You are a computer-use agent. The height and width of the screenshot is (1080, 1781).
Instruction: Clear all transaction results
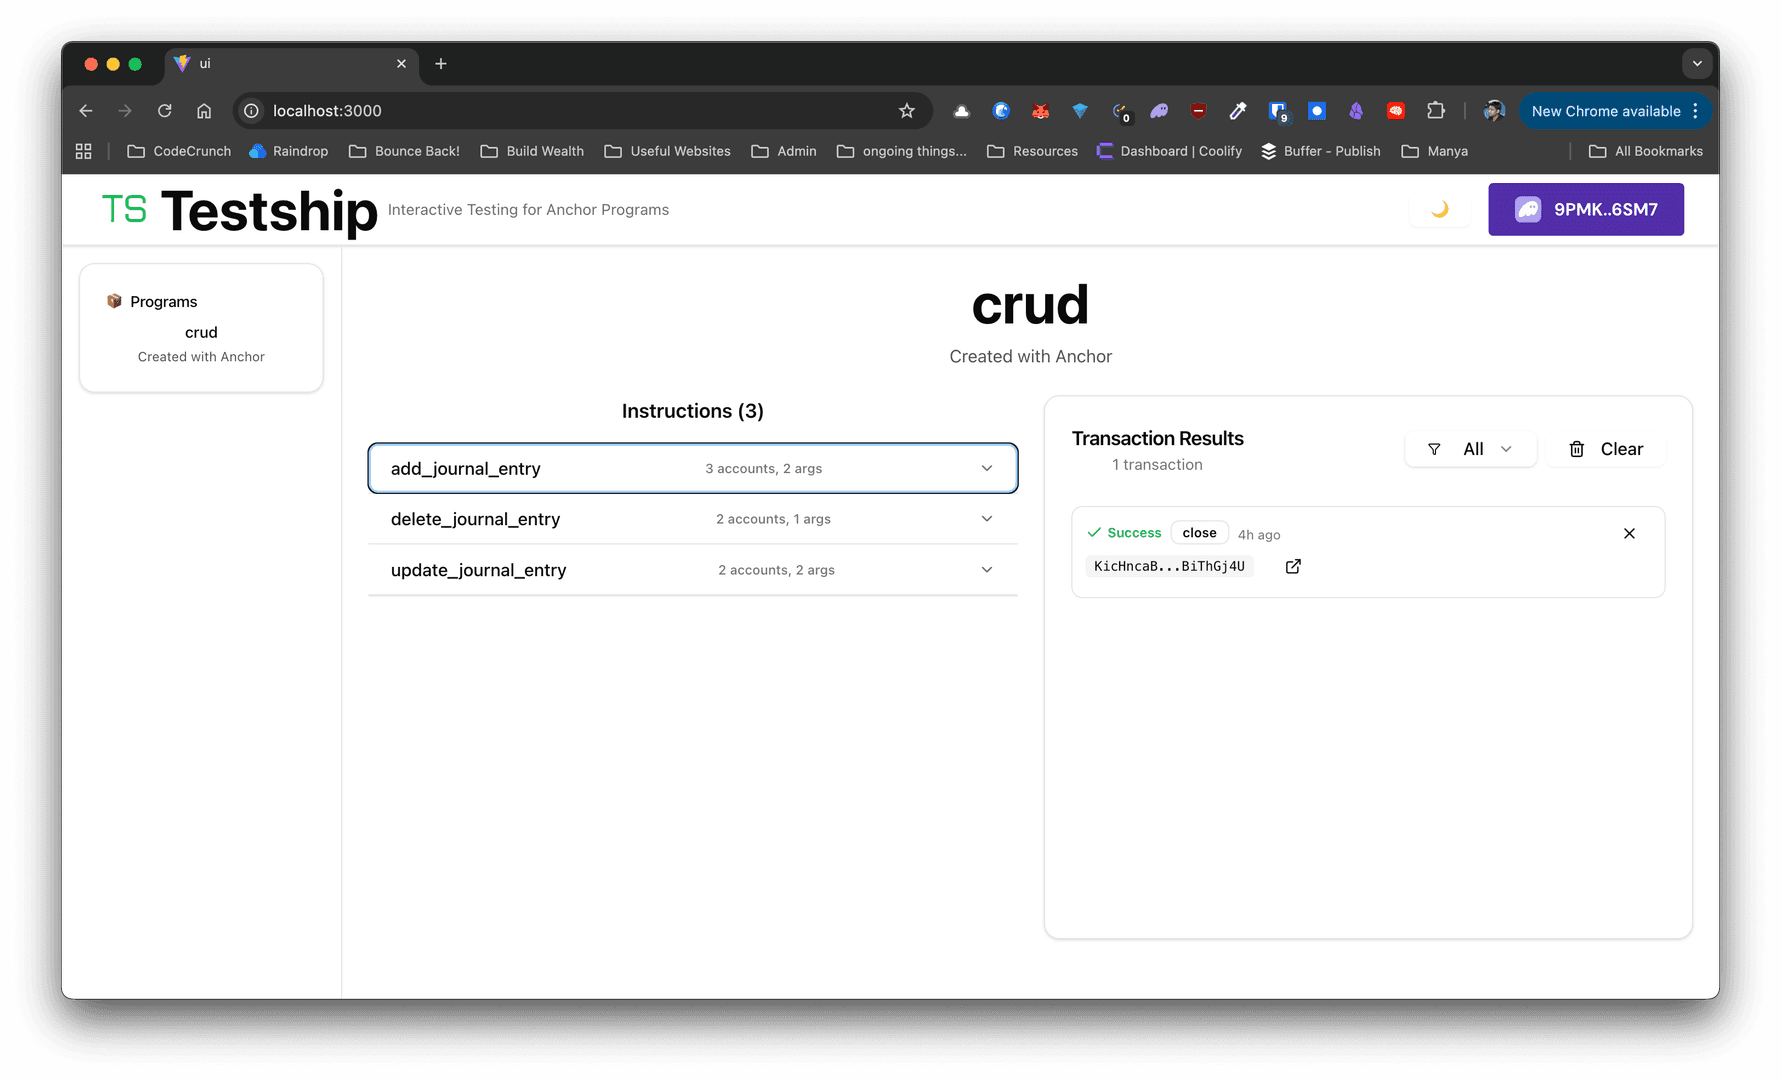[x=1605, y=449]
